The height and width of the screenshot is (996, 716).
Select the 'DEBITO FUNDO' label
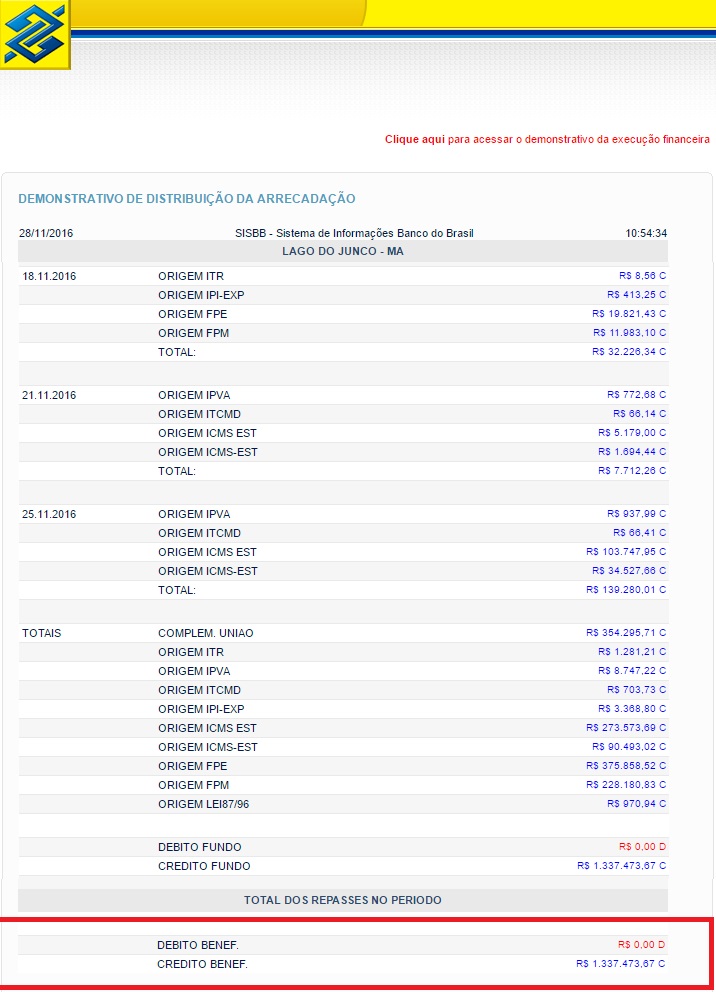coord(199,847)
